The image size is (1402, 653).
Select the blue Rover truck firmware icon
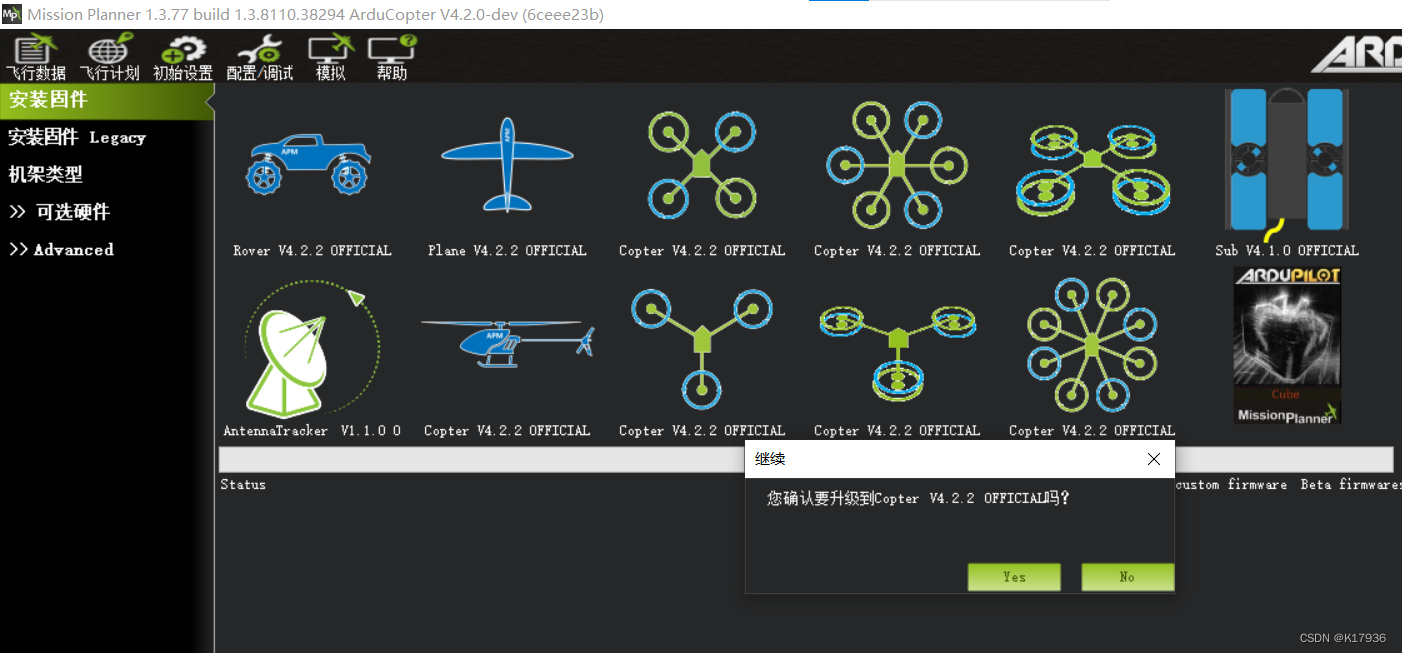(x=308, y=165)
